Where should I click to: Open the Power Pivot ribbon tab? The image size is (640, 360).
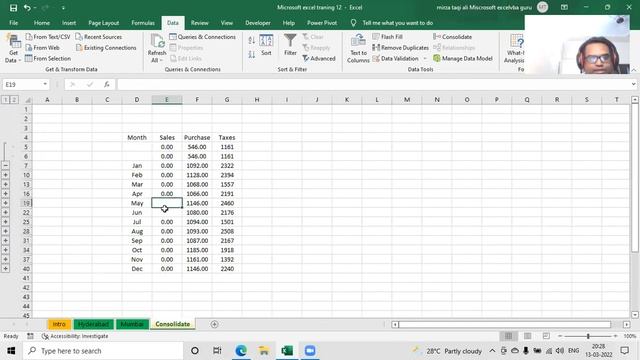coord(322,23)
